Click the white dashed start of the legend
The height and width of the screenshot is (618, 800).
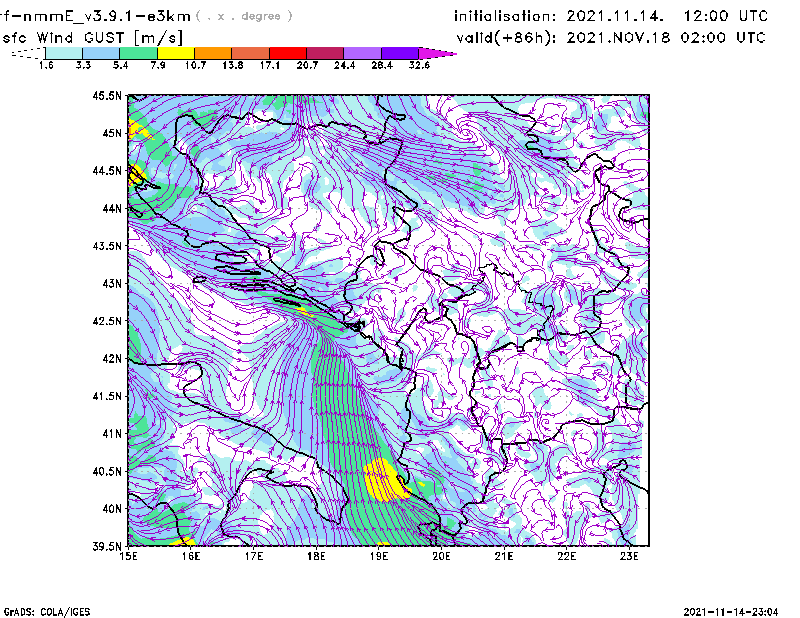point(28,53)
